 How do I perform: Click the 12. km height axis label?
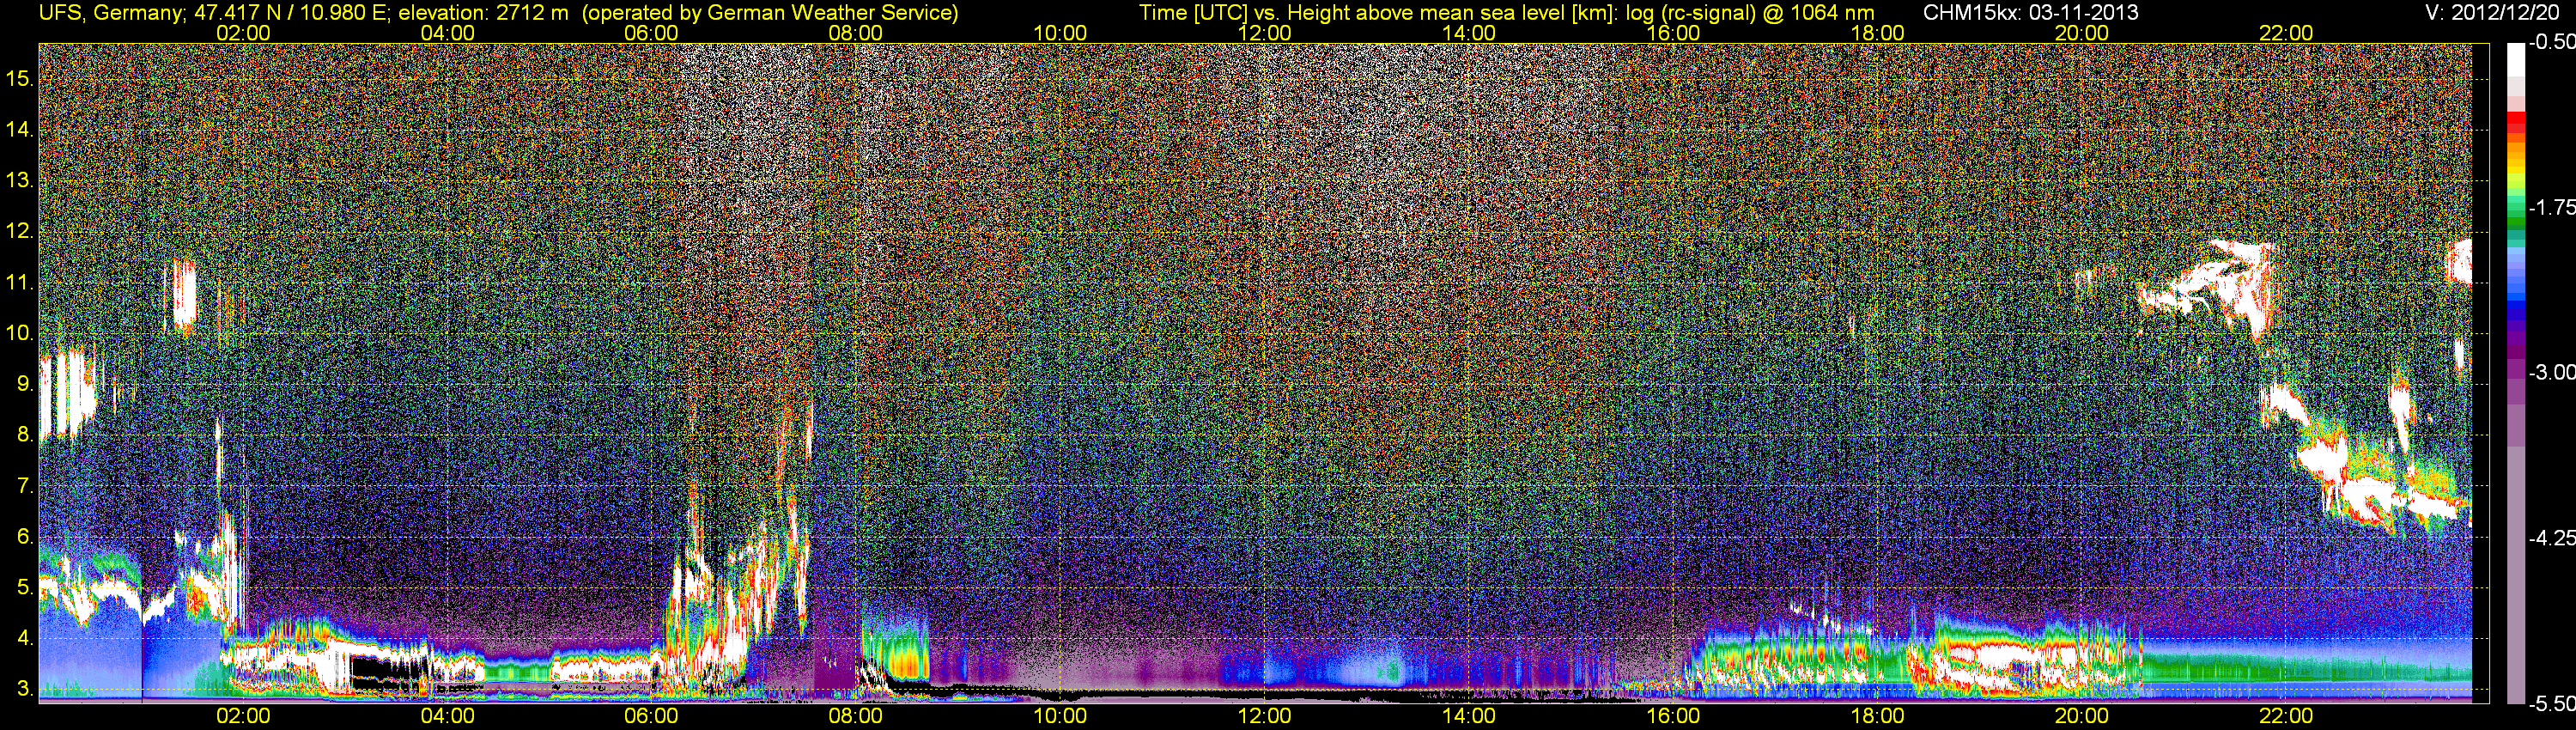pos(20,231)
